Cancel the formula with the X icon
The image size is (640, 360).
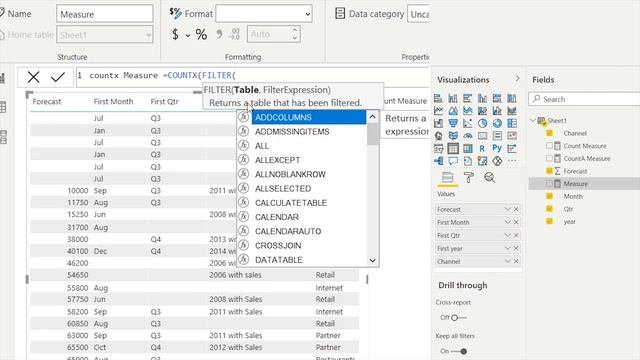pos(33,77)
